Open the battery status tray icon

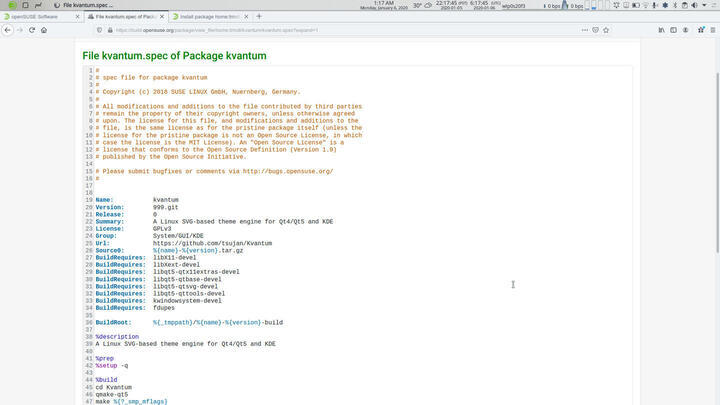tap(636, 6)
